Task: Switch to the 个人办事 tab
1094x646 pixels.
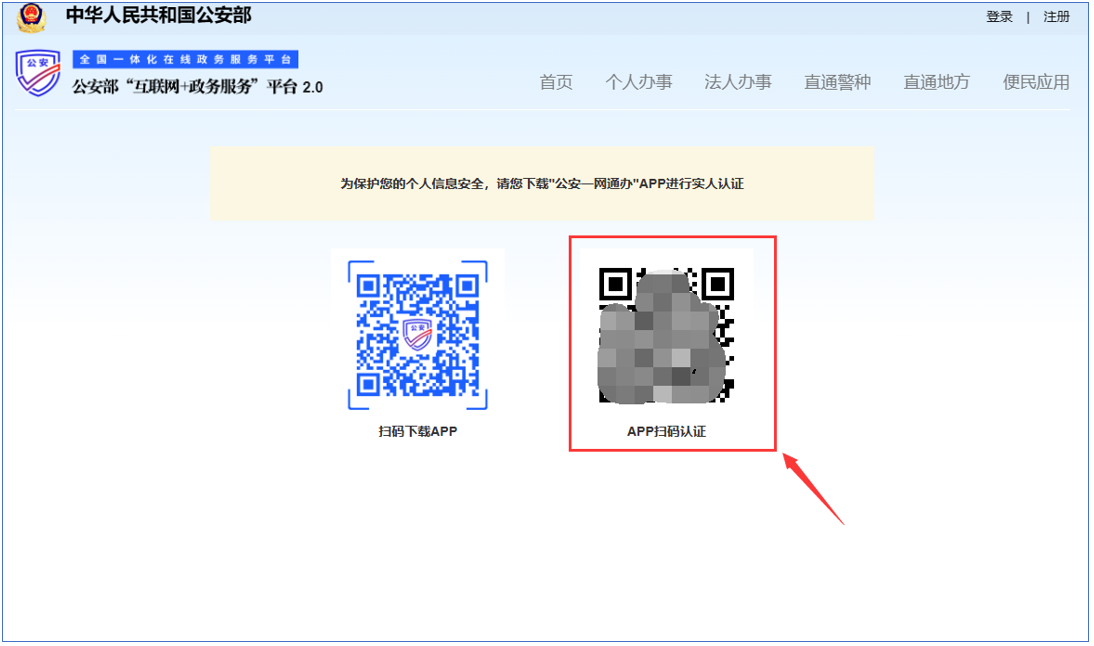Action: pos(641,83)
